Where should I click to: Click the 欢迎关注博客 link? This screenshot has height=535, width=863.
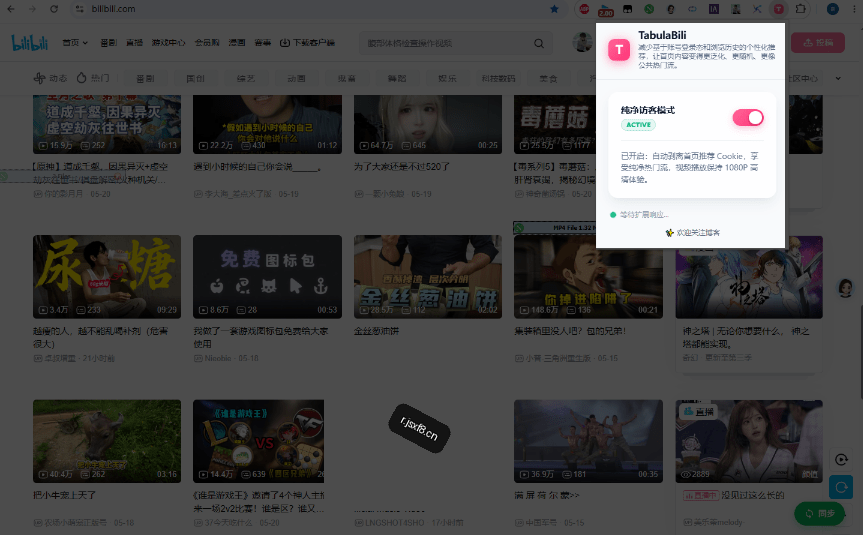pos(692,232)
